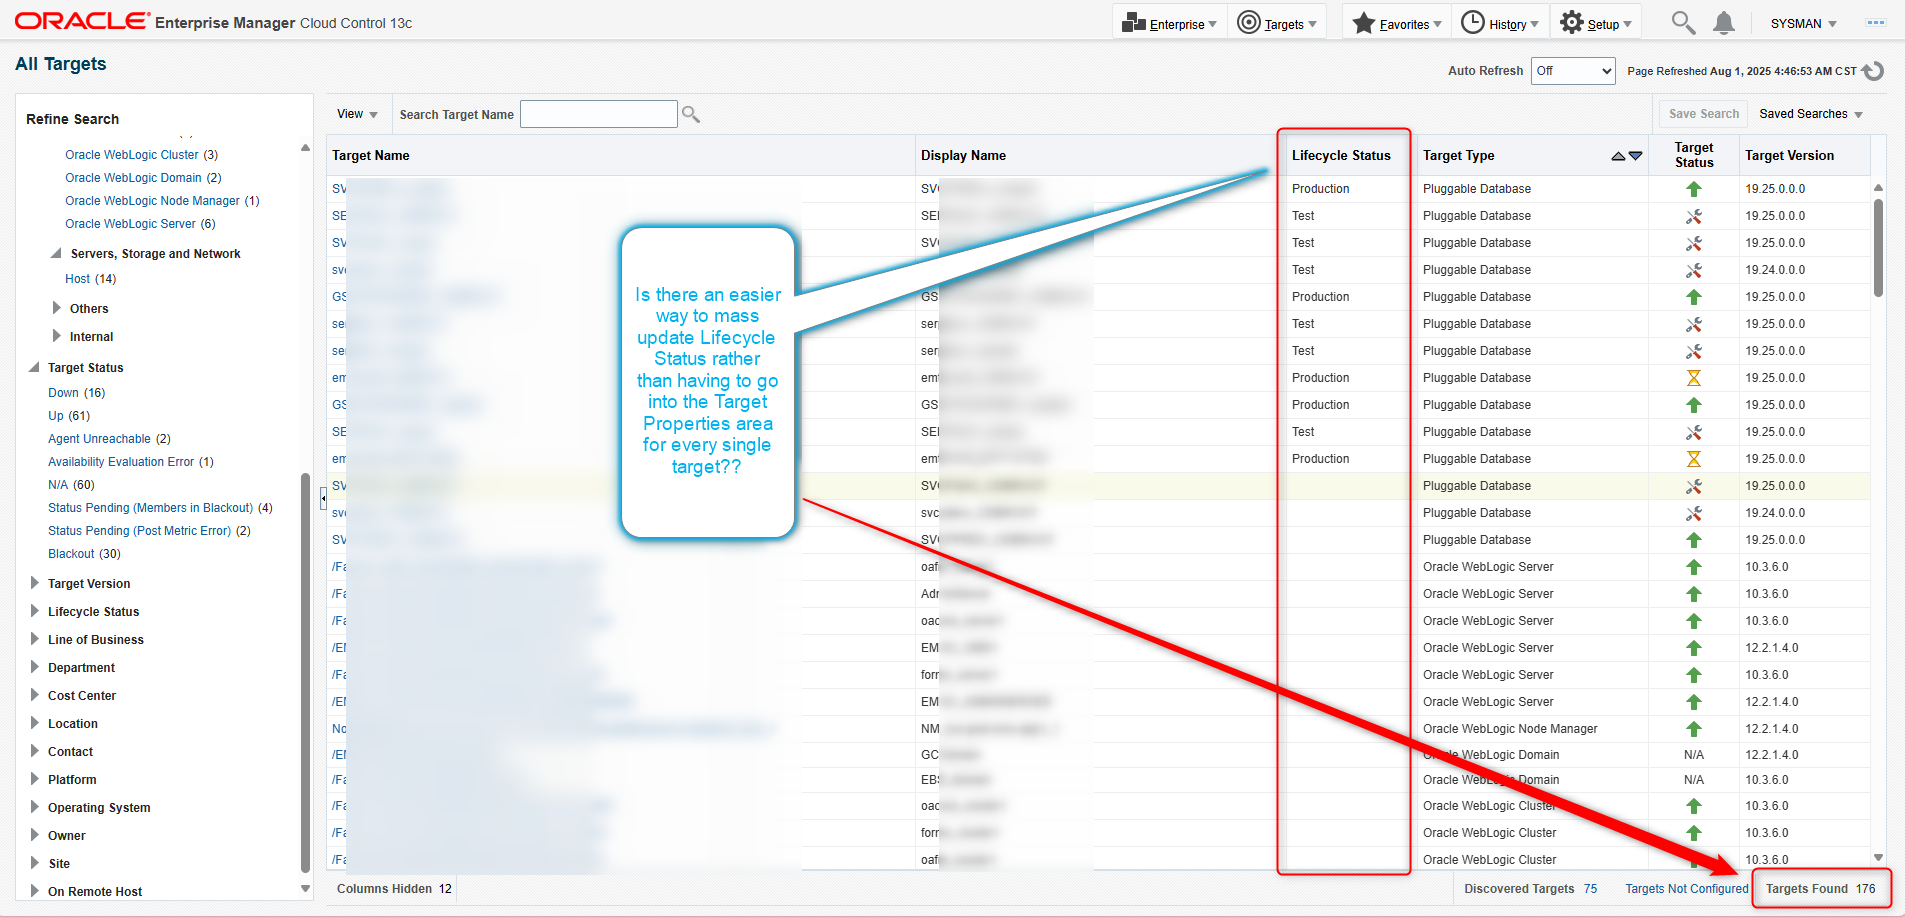Image resolution: width=1905 pixels, height=918 pixels.
Task: Click the accessibility dots icon at top right
Action: [x=1875, y=22]
